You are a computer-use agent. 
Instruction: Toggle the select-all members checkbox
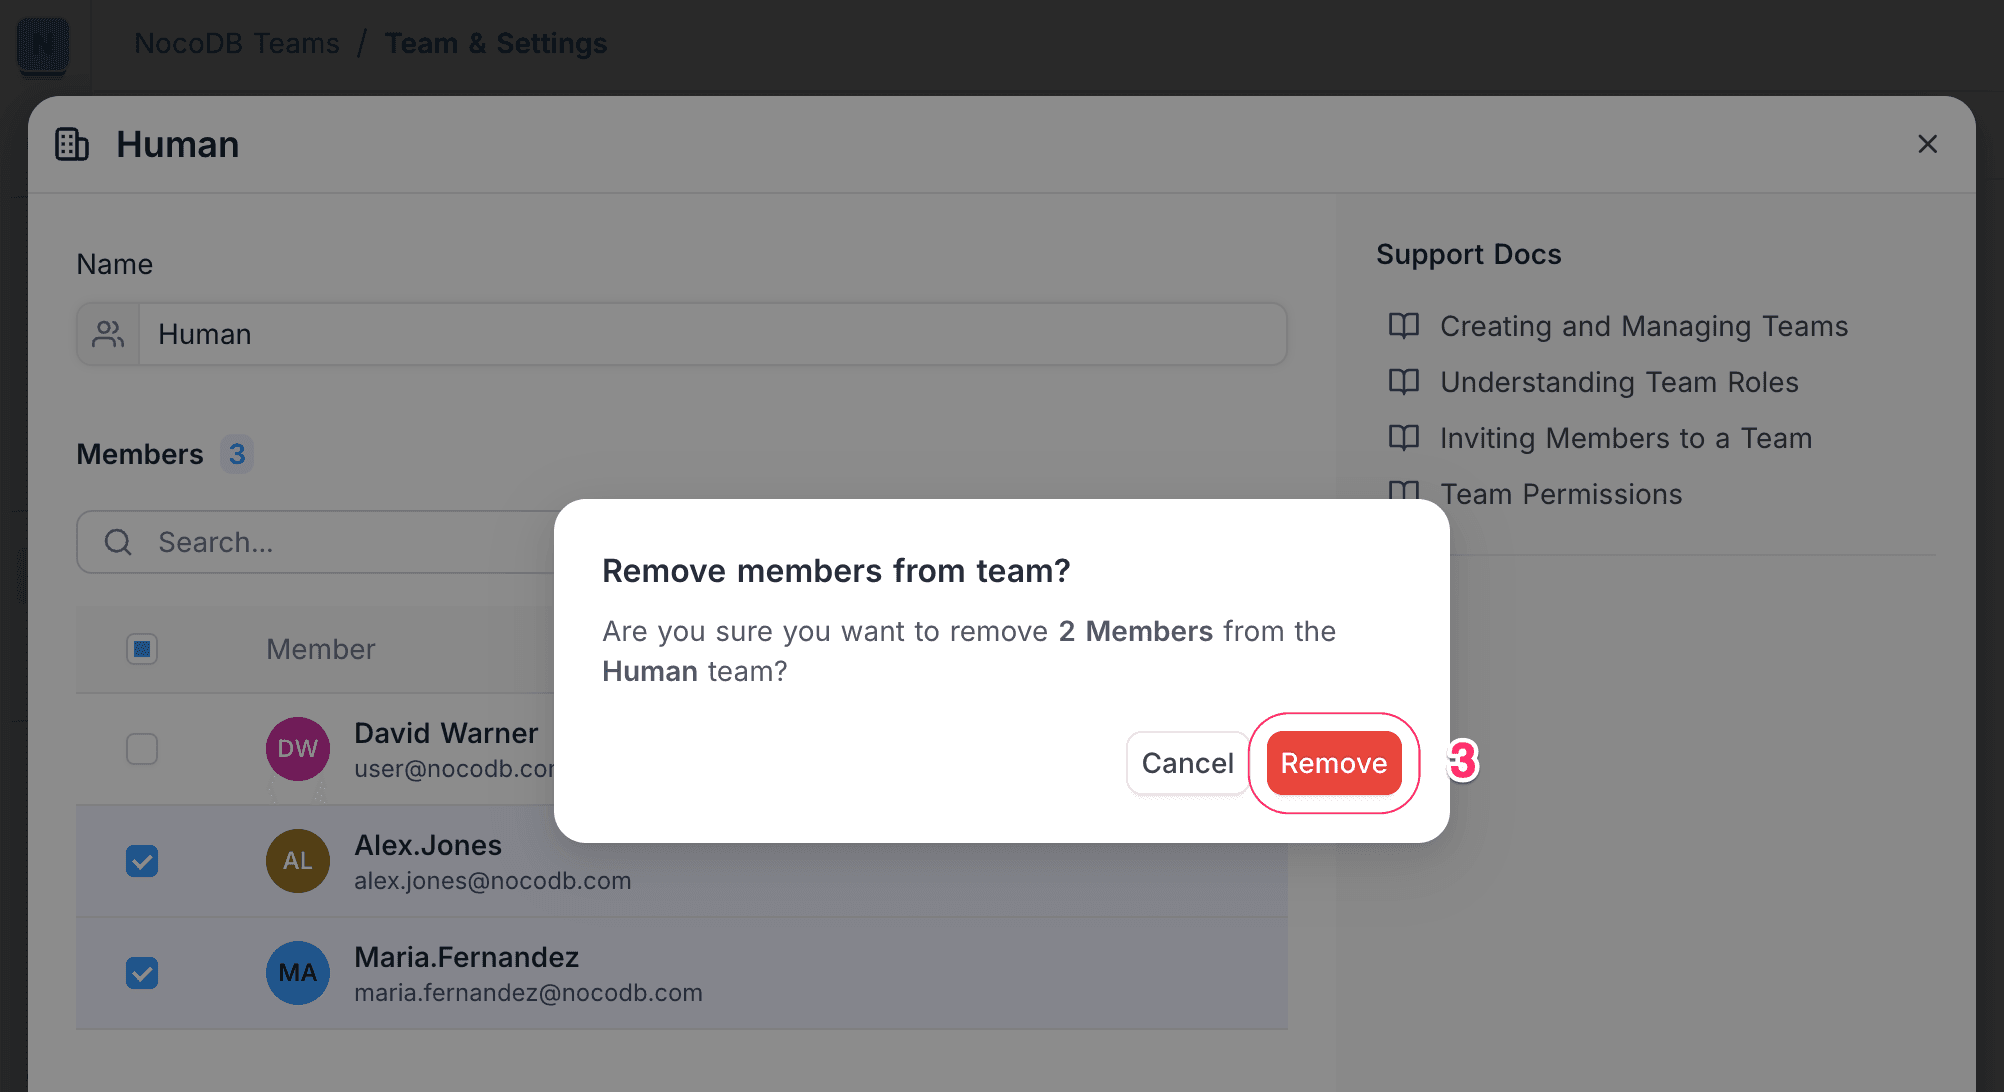[142, 649]
